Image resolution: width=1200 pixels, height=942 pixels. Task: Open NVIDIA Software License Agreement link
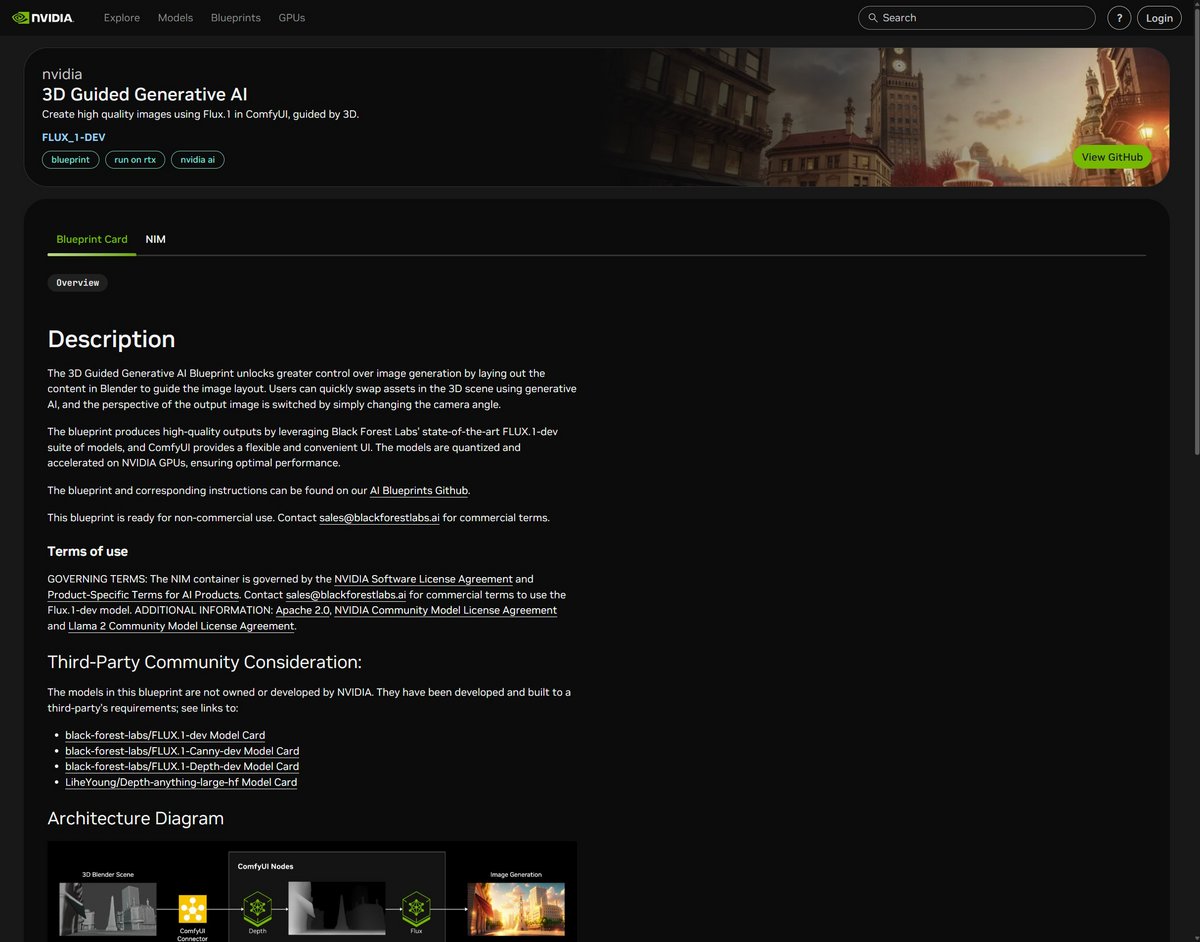coord(423,579)
